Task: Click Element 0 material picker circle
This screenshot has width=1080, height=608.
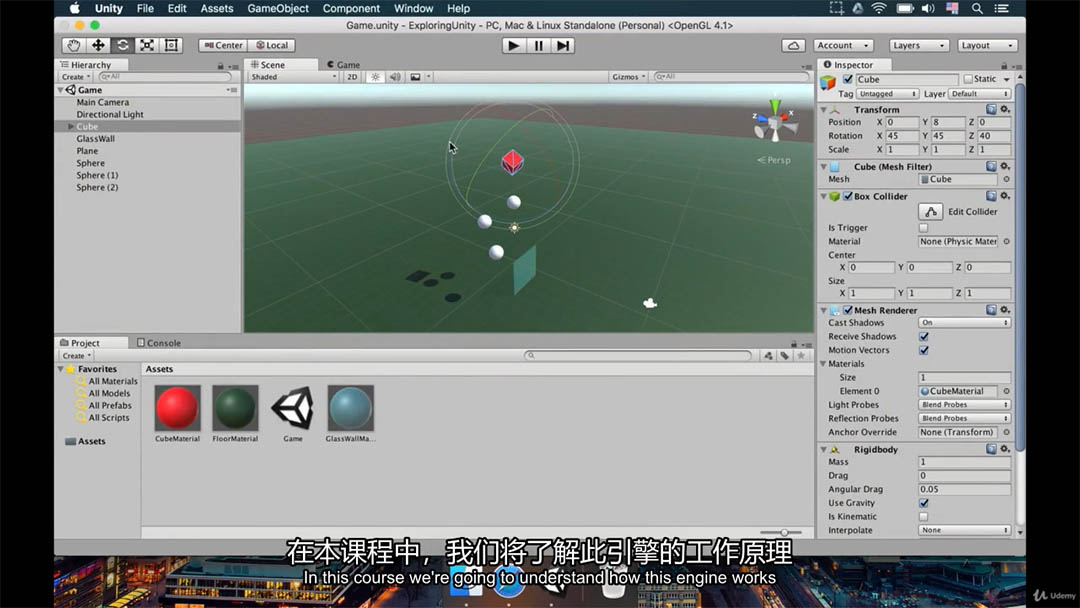Action: [x=1006, y=391]
